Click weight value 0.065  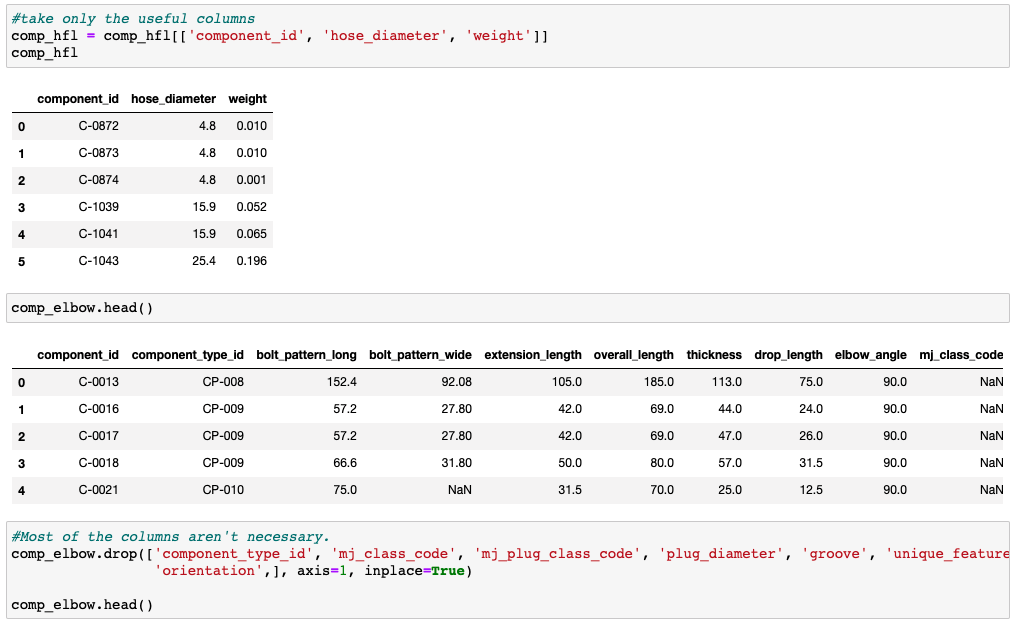[x=252, y=234]
